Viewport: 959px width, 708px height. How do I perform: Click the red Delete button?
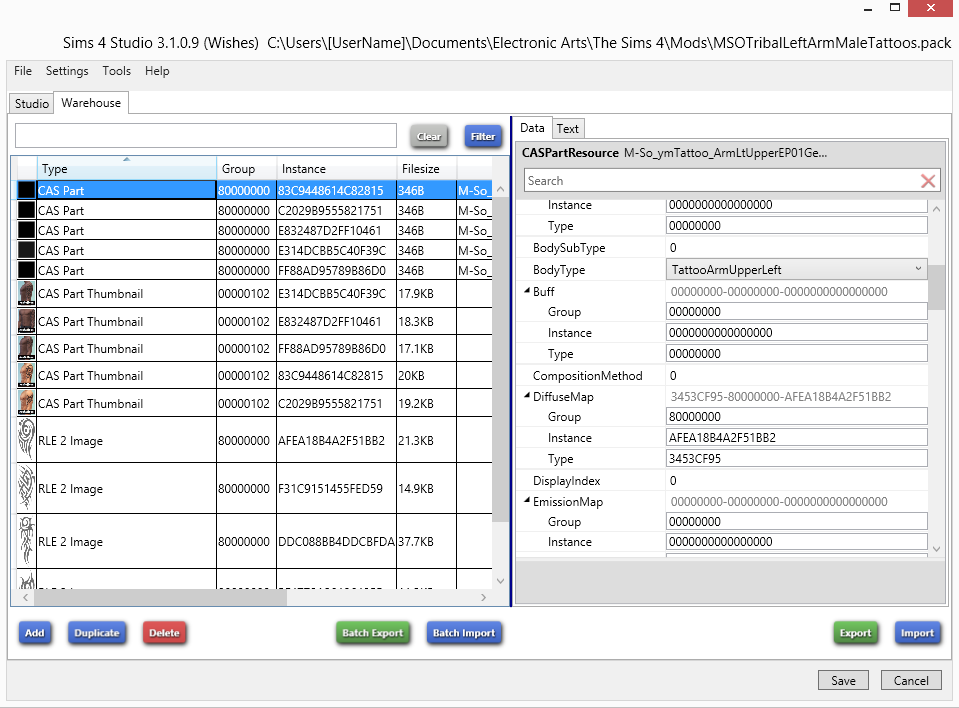click(164, 633)
